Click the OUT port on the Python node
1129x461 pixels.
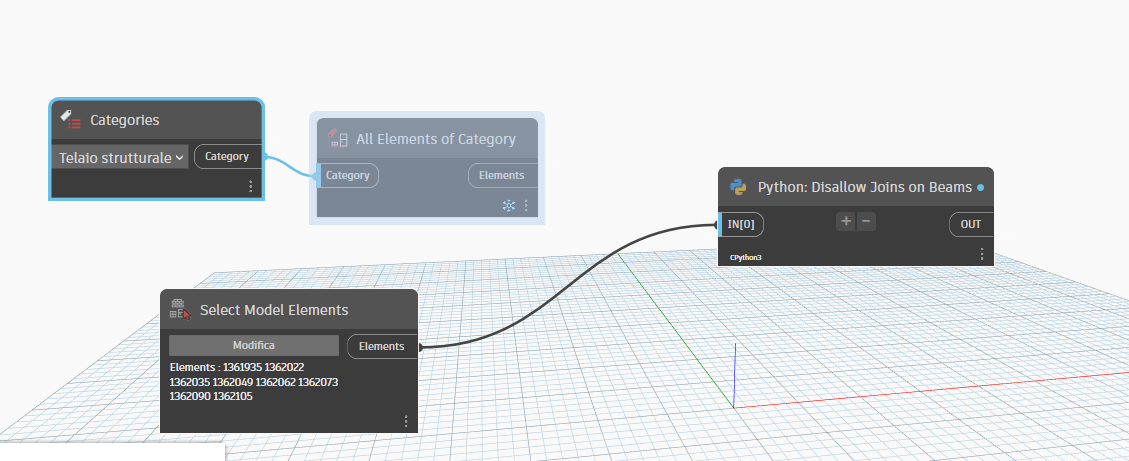(971, 224)
